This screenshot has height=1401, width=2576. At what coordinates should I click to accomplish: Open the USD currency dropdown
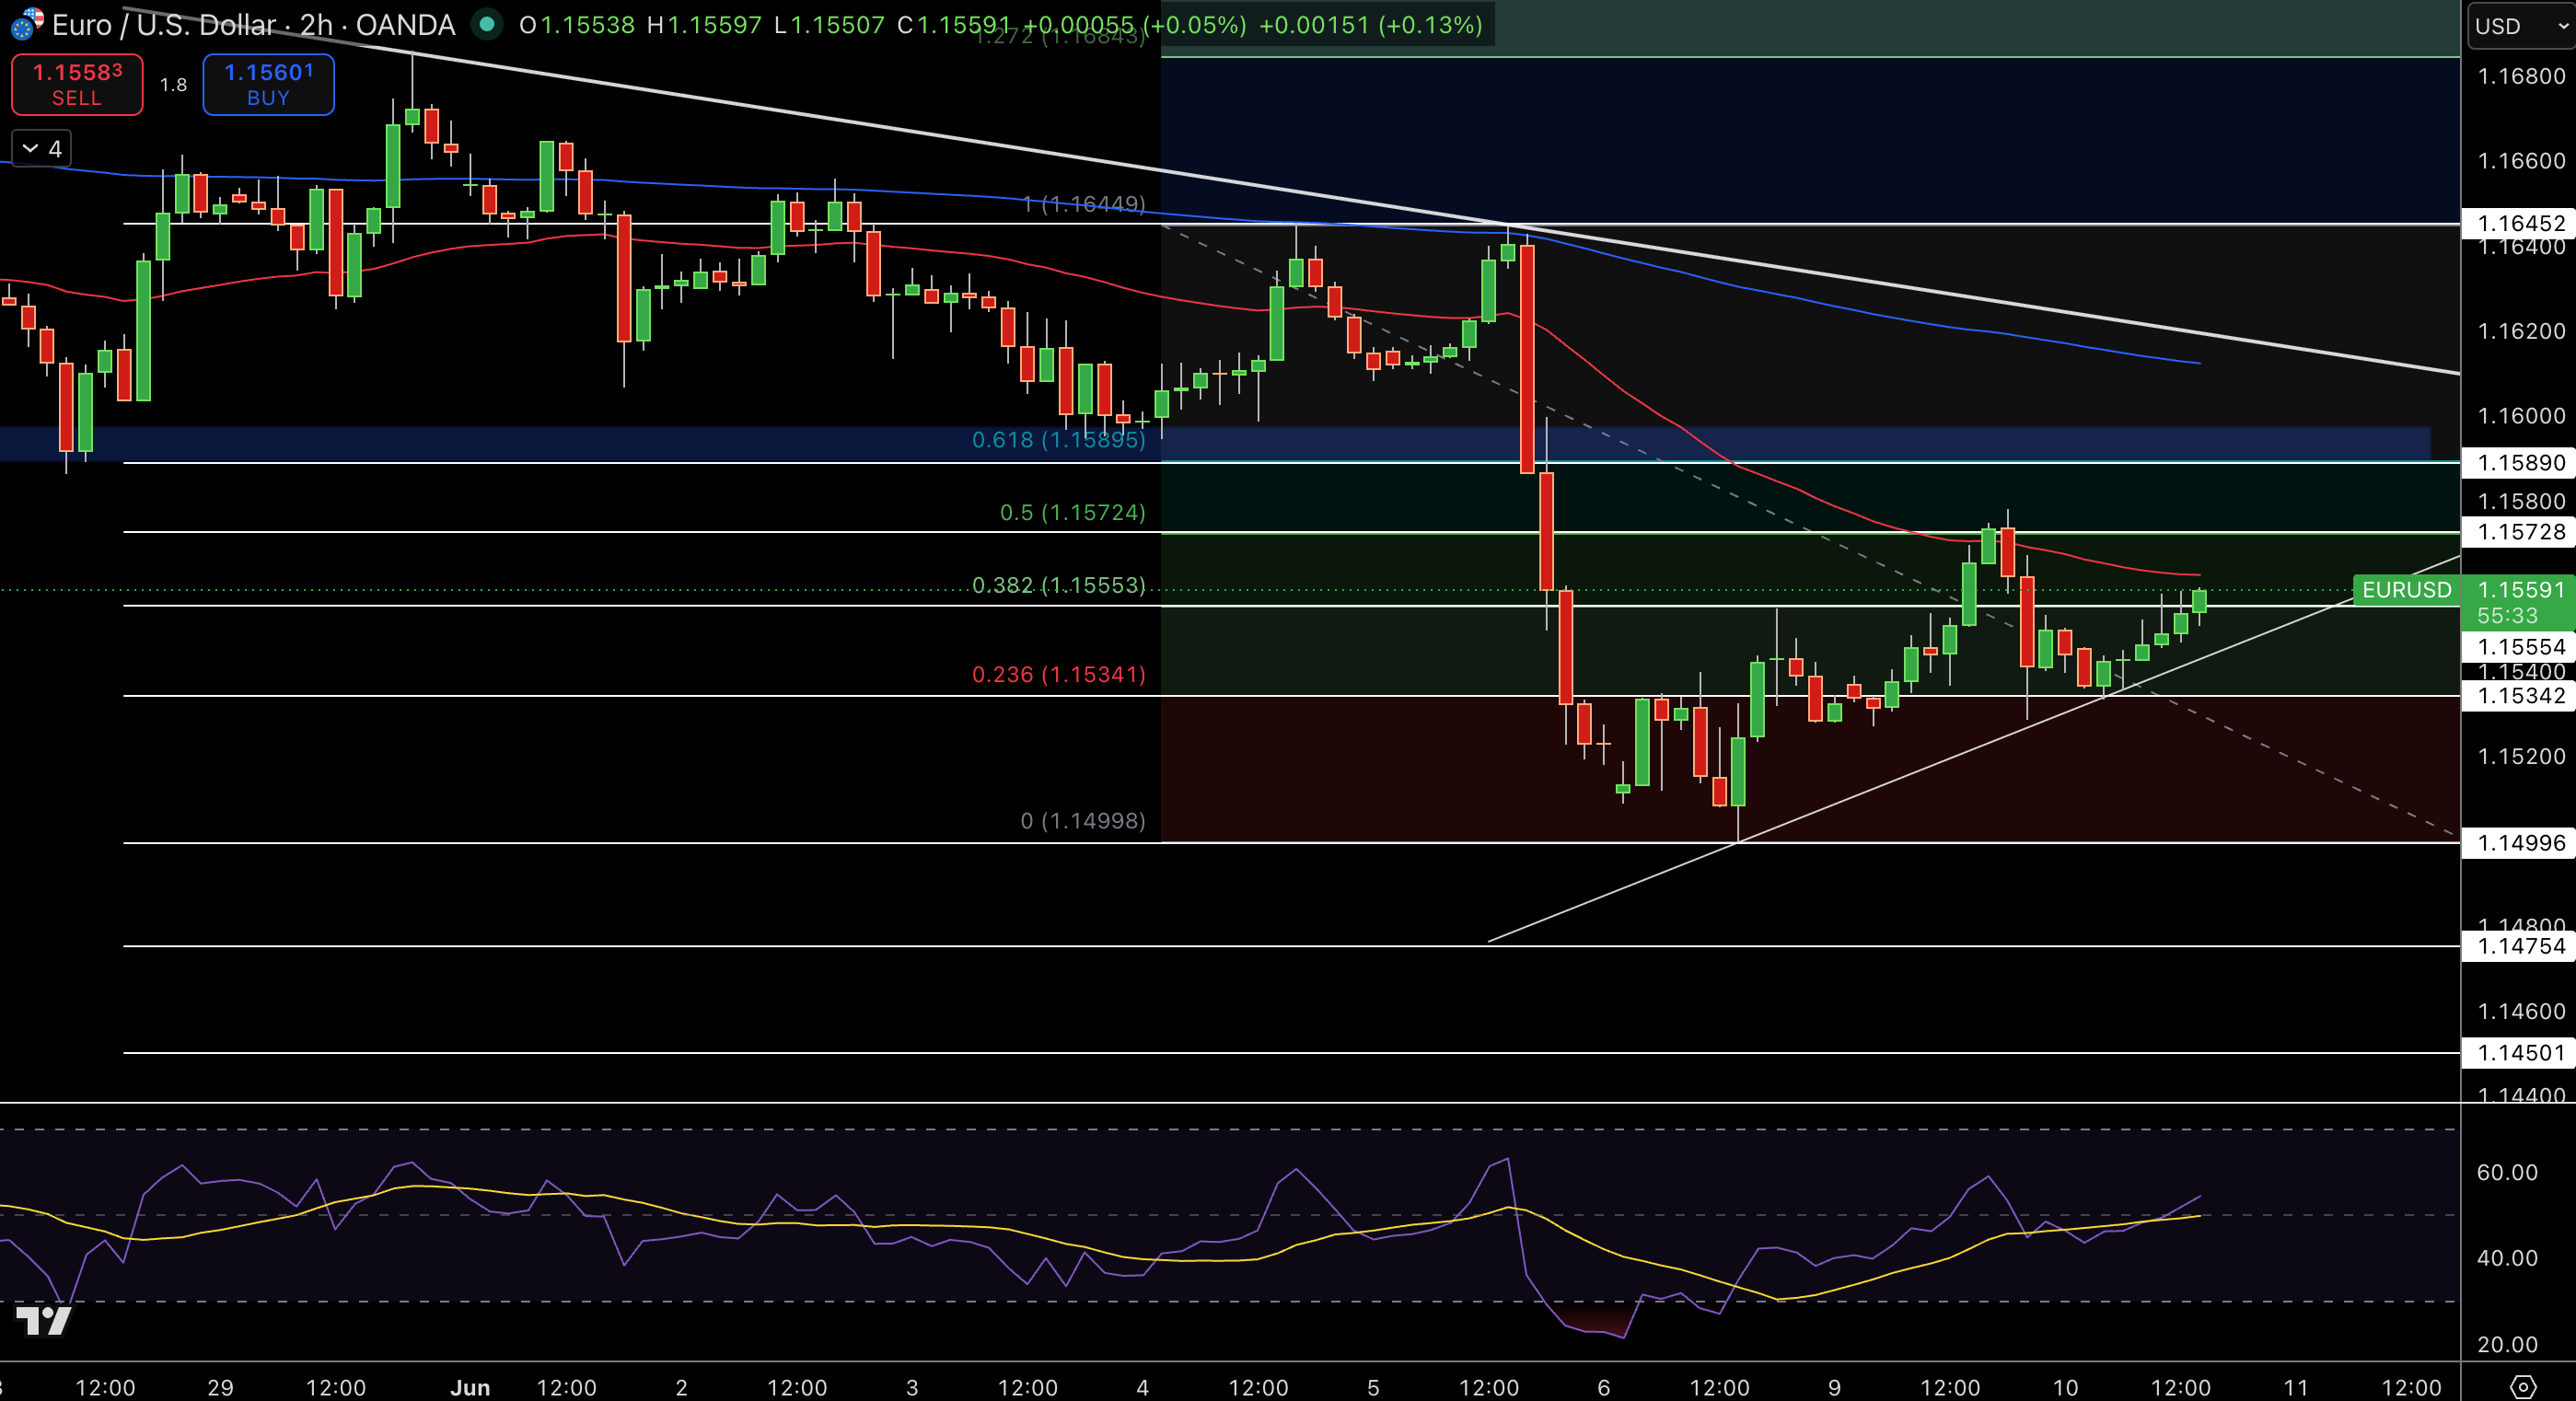coord(2521,26)
